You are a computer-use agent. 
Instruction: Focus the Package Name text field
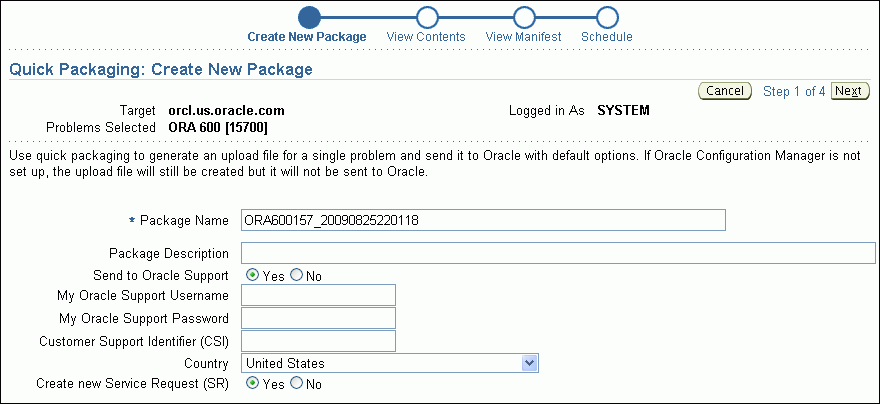point(482,220)
